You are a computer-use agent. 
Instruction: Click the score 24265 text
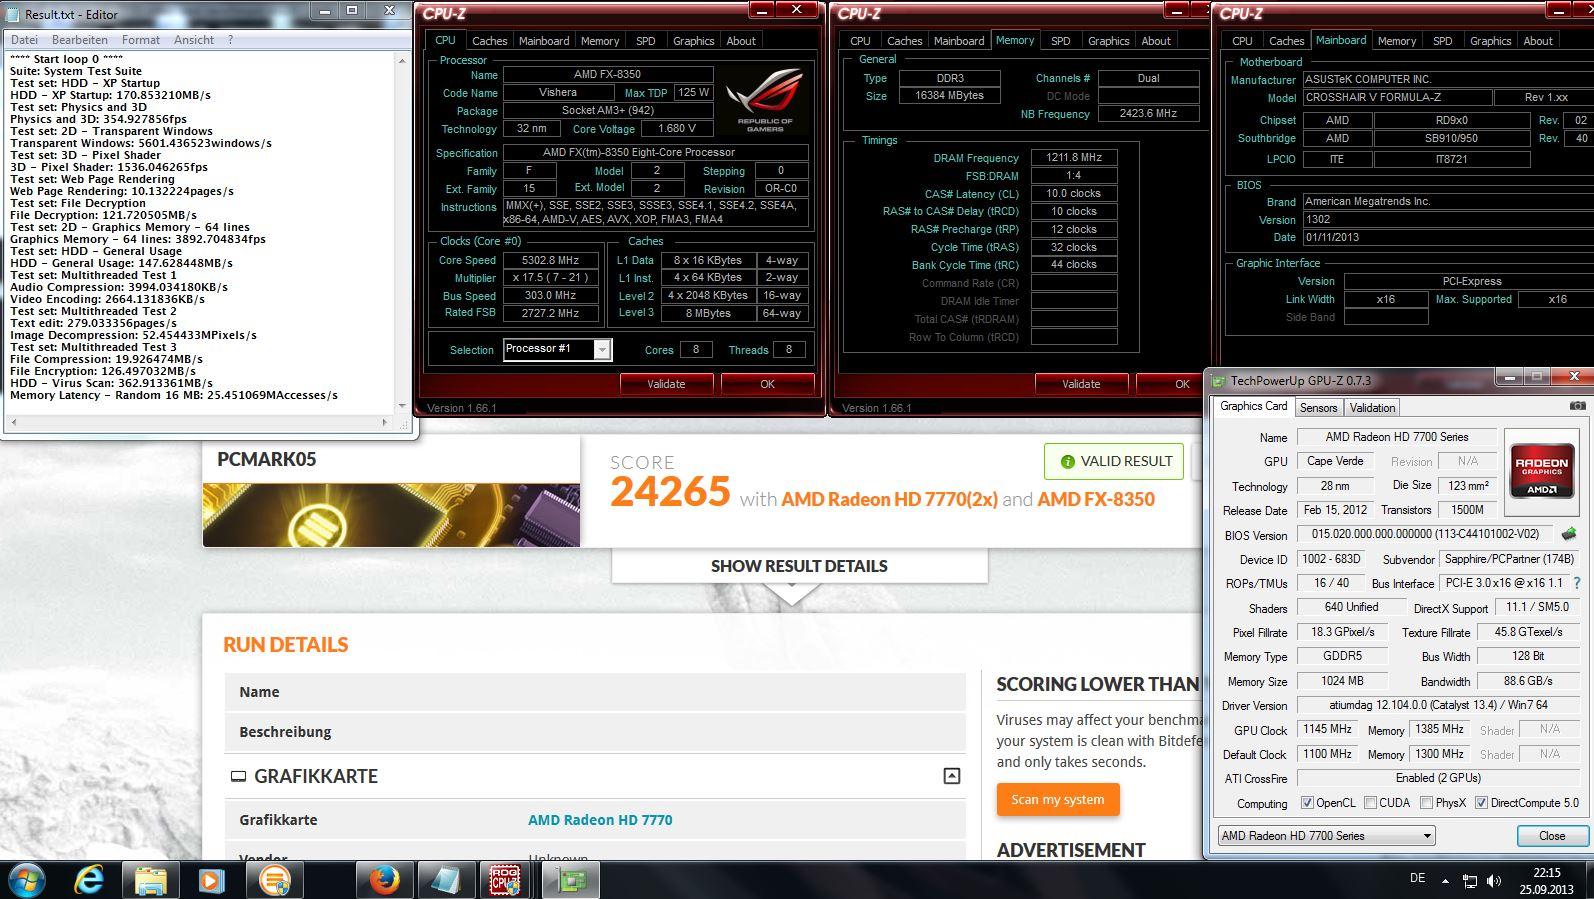point(670,492)
